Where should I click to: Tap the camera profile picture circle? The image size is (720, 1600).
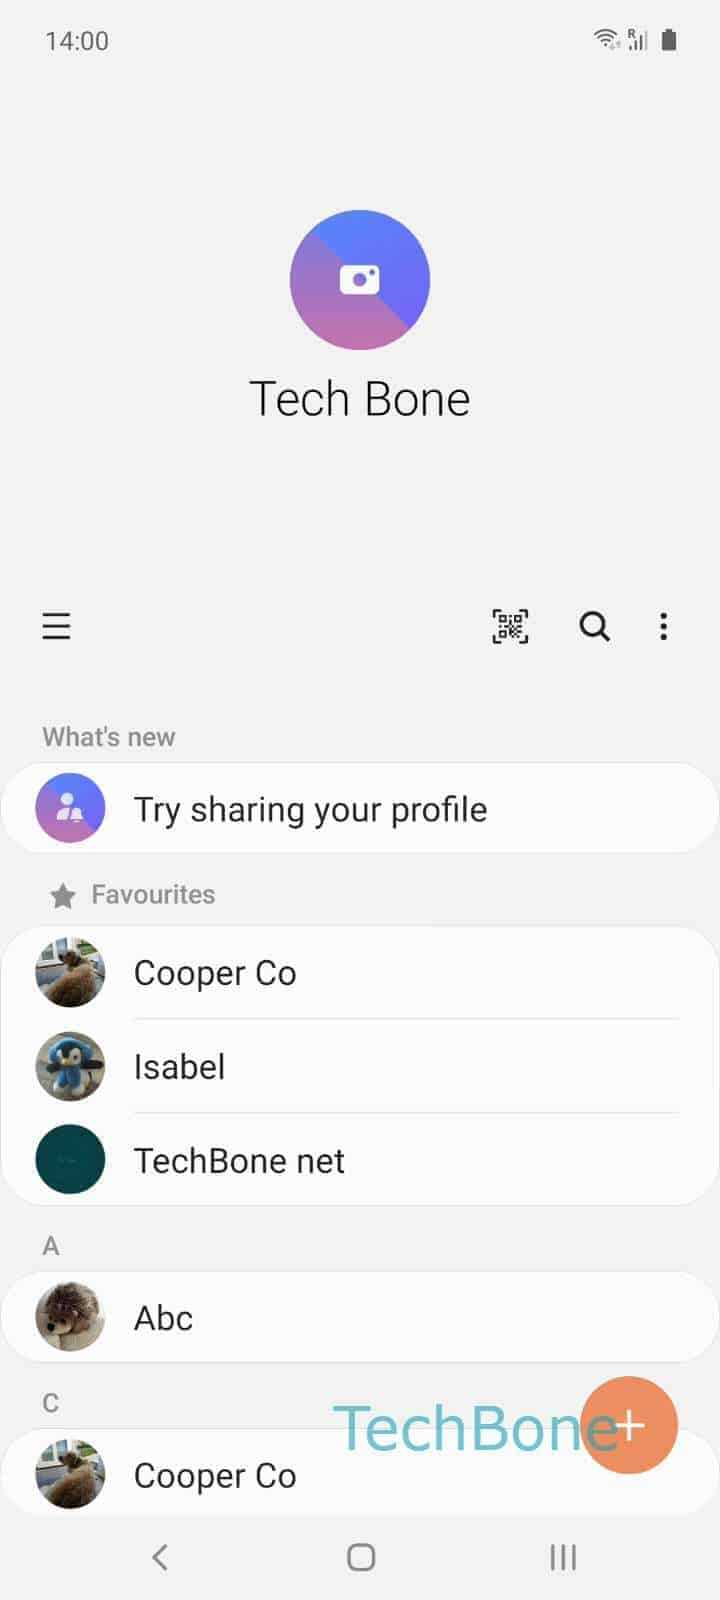pos(360,280)
